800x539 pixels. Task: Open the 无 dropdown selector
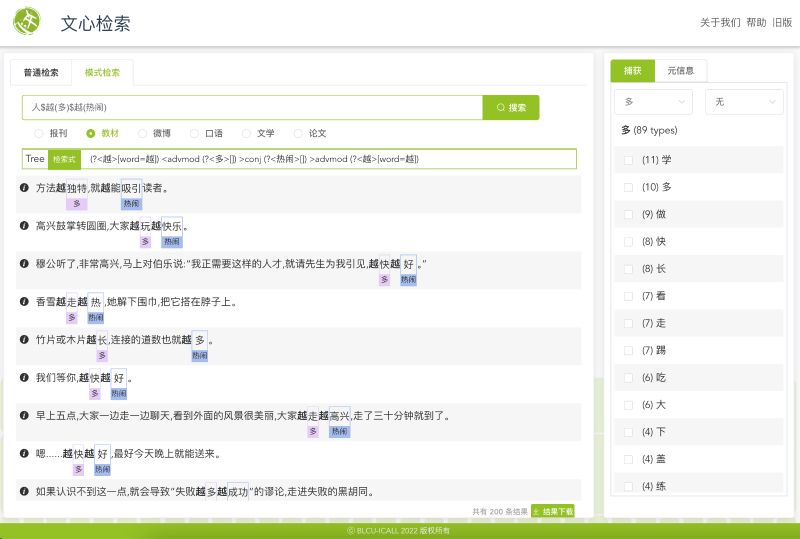pyautogui.click(x=745, y=102)
